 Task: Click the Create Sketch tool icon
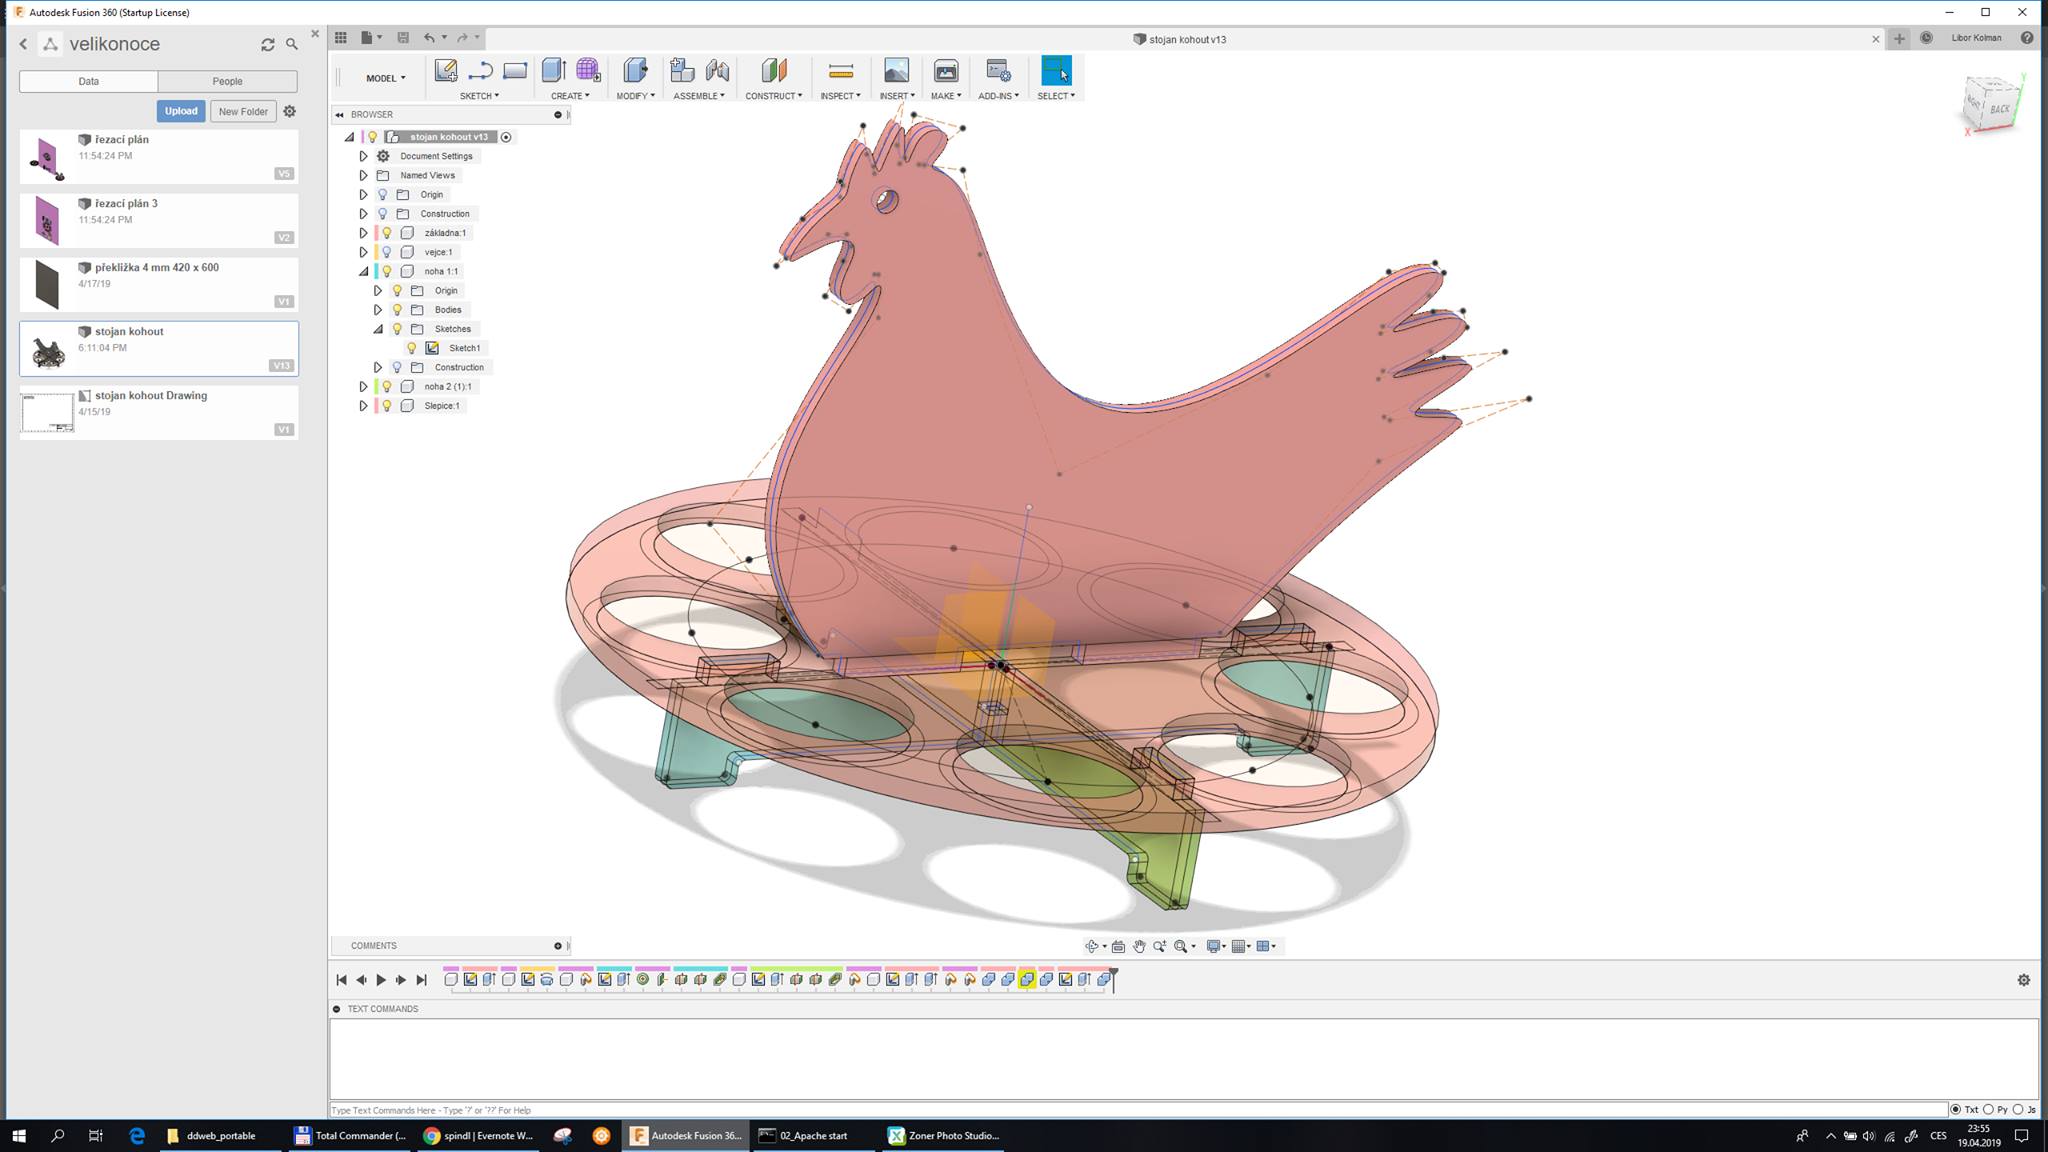click(445, 70)
